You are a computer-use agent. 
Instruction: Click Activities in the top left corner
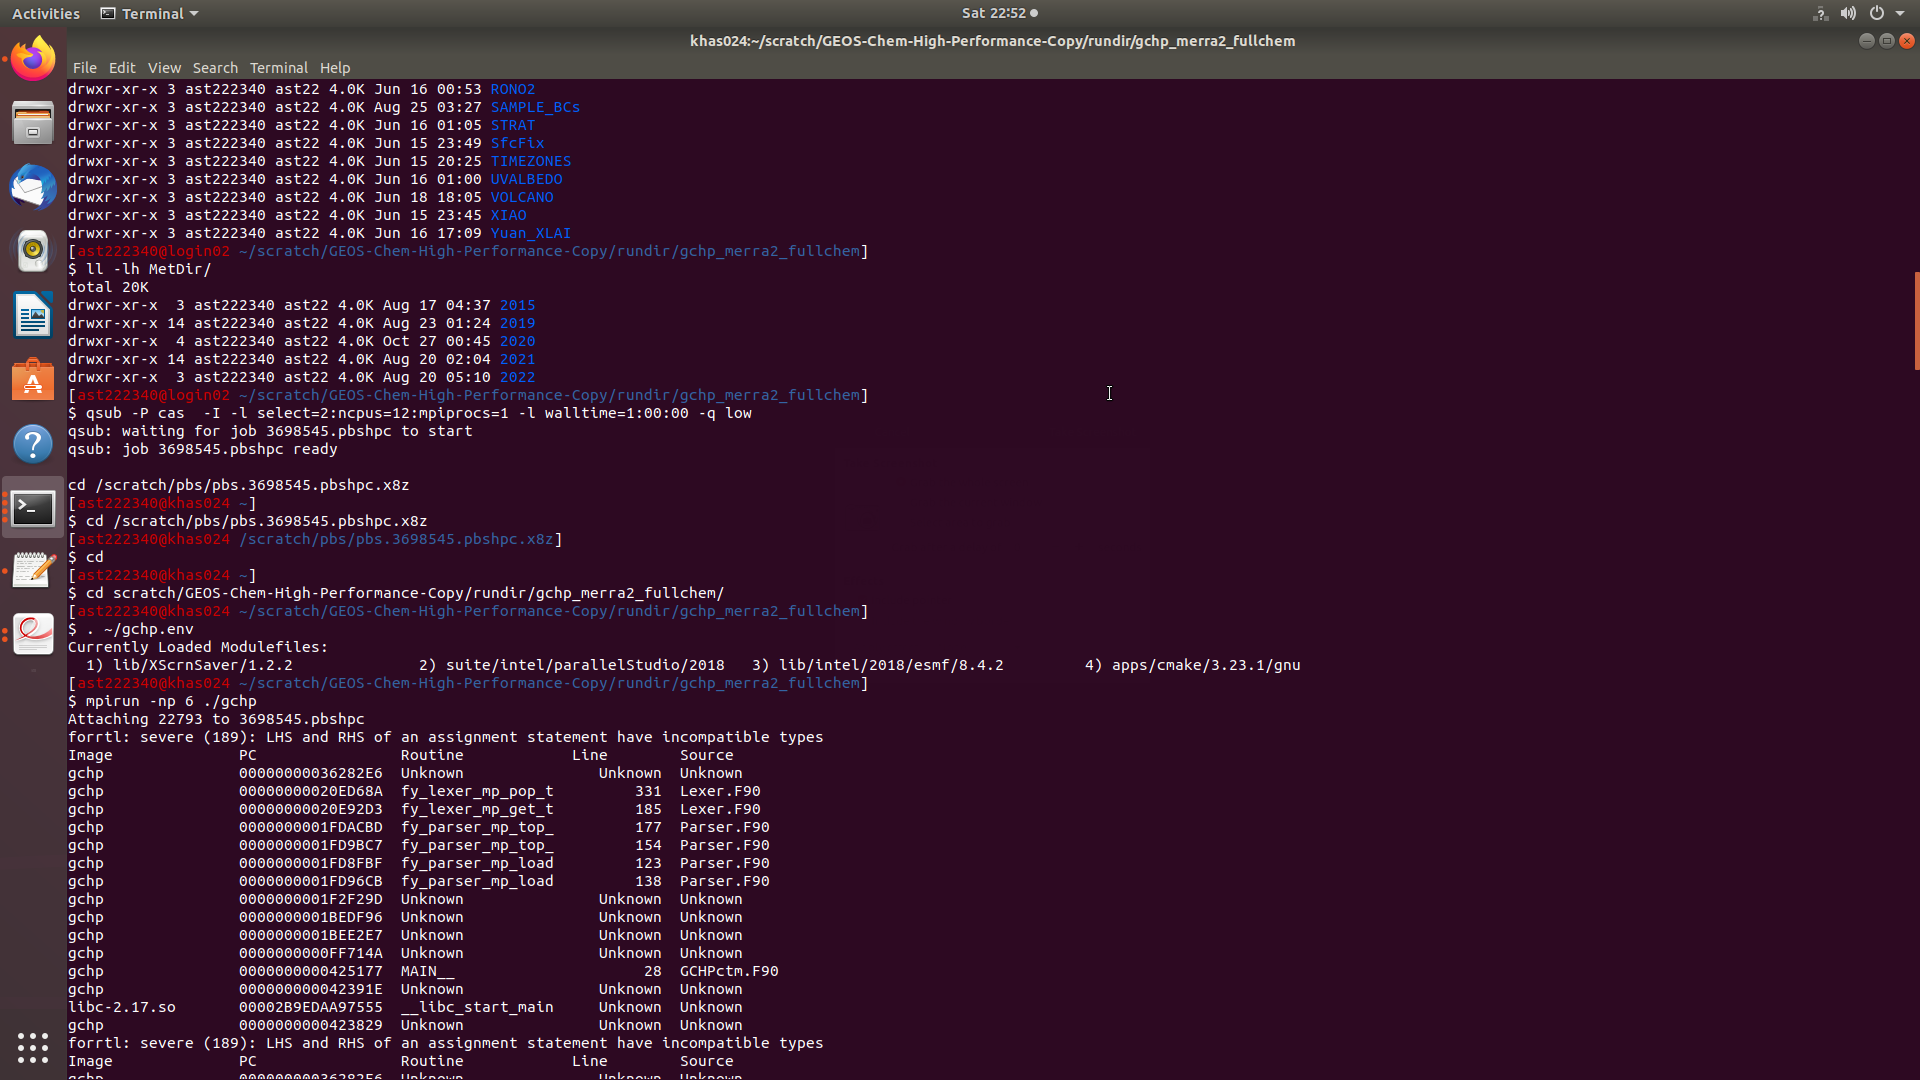click(46, 13)
